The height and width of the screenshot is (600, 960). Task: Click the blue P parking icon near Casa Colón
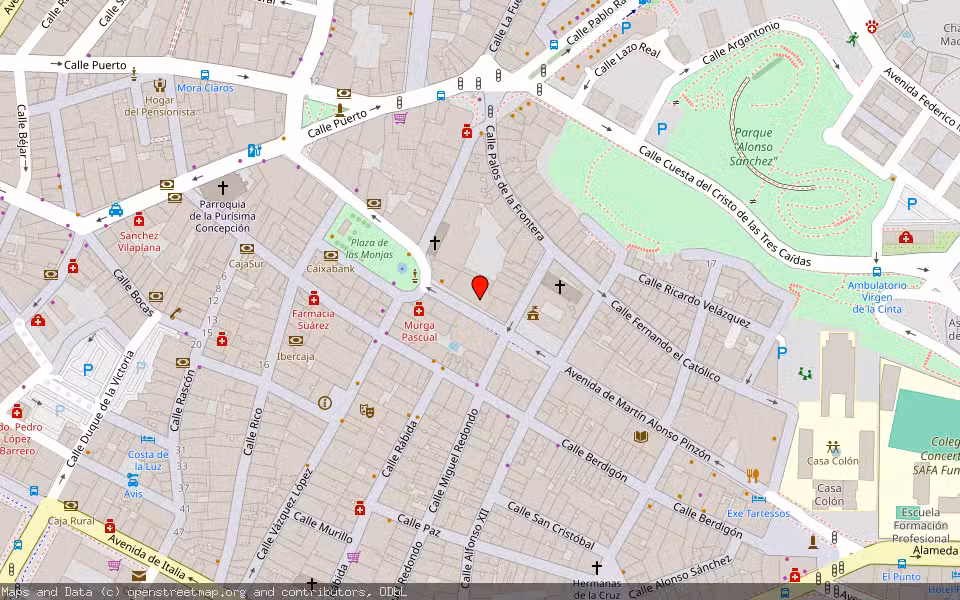(780, 351)
